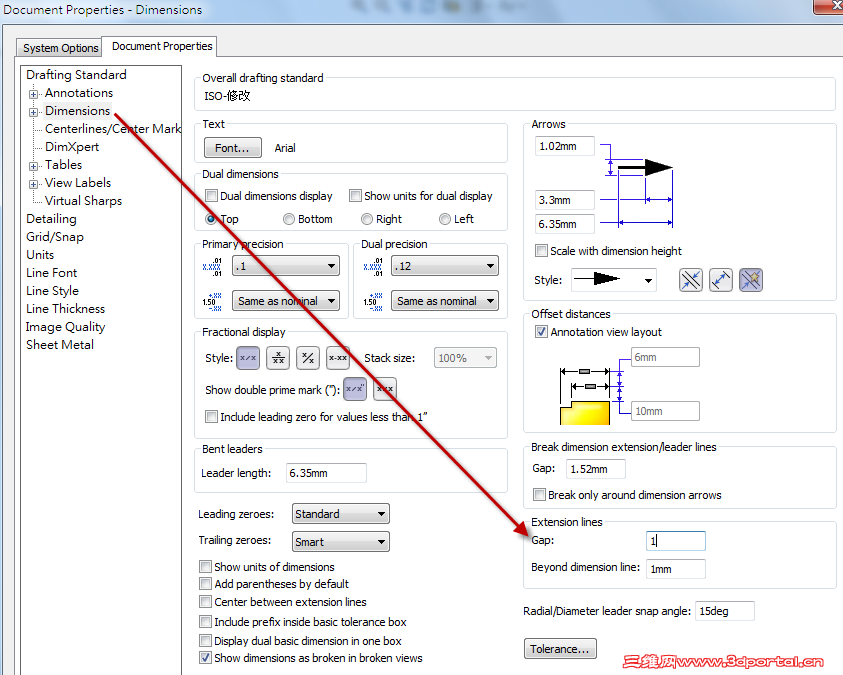The width and height of the screenshot is (843, 675).
Task: Select DimXpert in the tree
Action: coord(72,147)
